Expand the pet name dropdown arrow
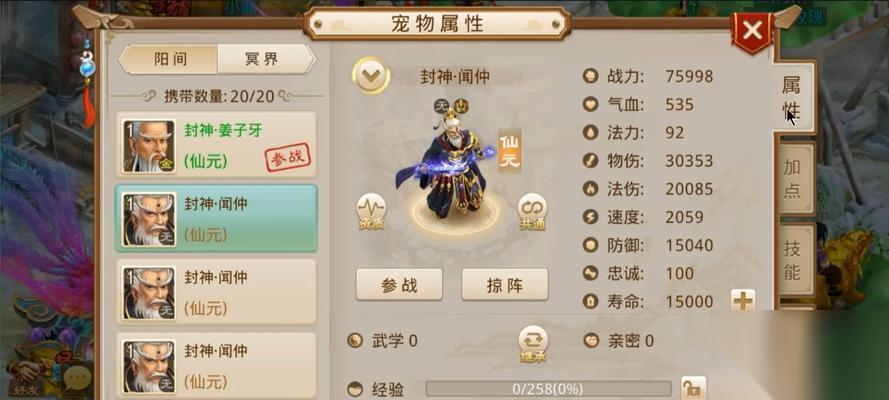Image resolution: width=889 pixels, height=400 pixels. click(x=371, y=76)
